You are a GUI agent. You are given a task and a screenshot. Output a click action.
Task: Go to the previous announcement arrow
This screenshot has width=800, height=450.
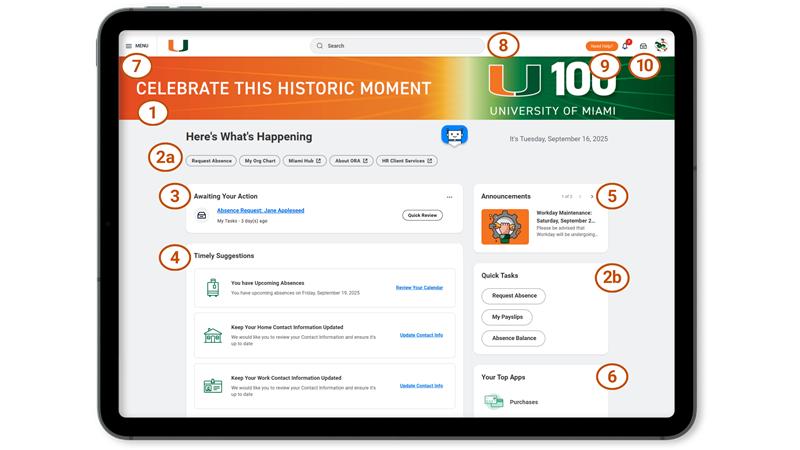coord(580,196)
